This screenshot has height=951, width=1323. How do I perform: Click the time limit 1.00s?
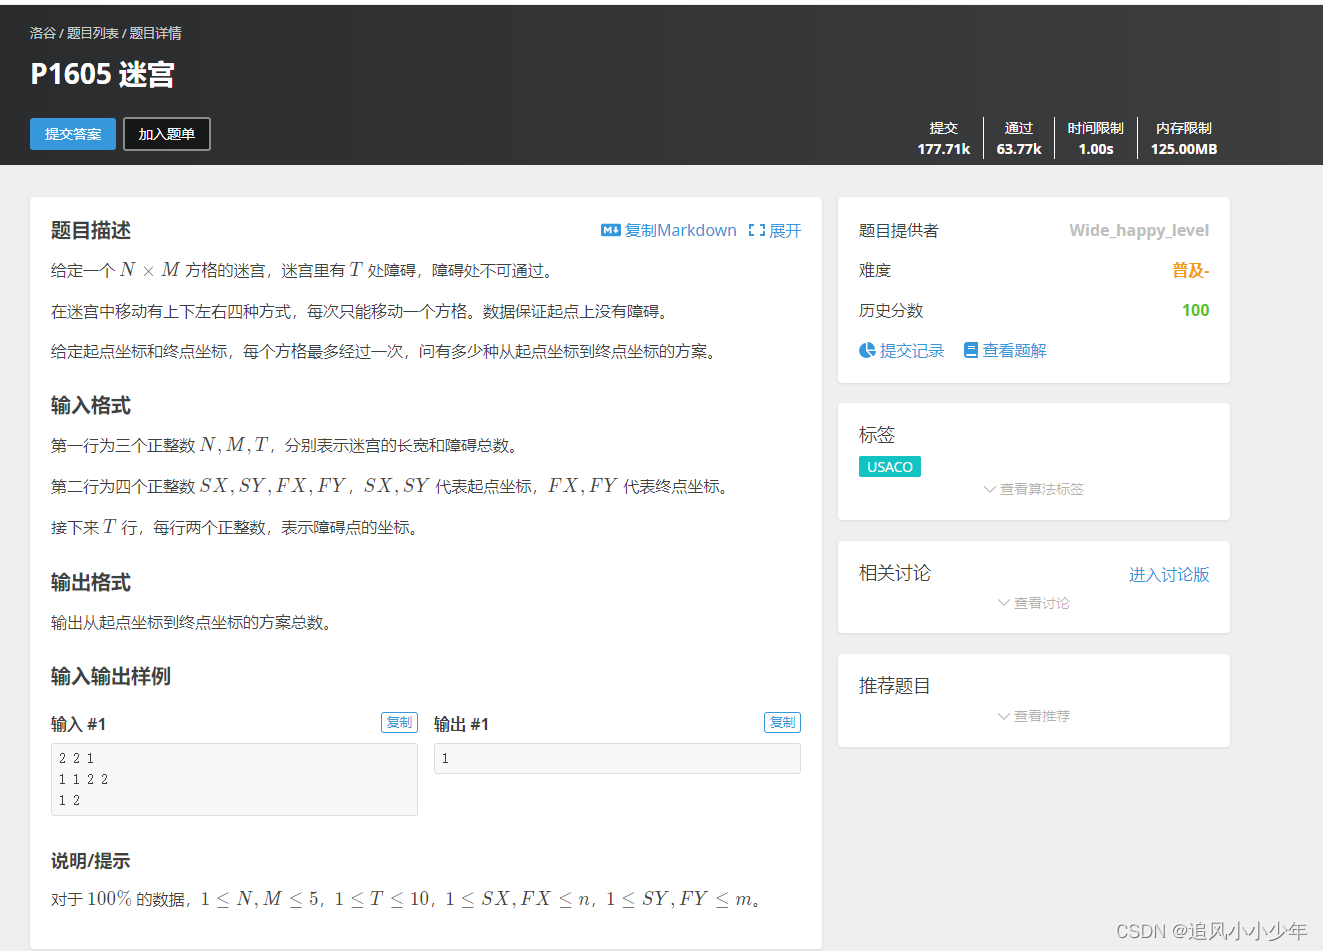tap(1096, 149)
